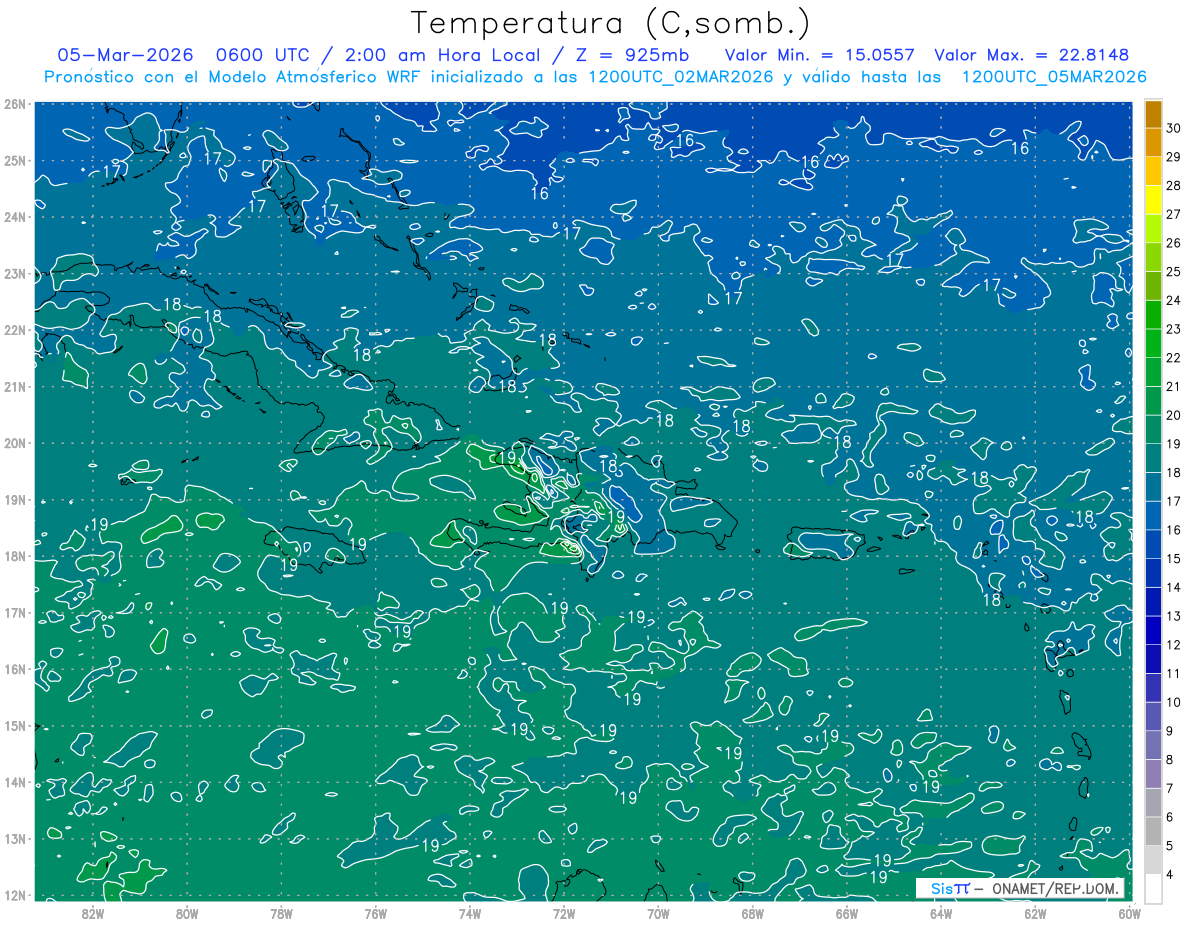Click "1200UTC_05MAR2026" valid-until time text
Viewport: 1200px width, 927px height.
[1053, 77]
